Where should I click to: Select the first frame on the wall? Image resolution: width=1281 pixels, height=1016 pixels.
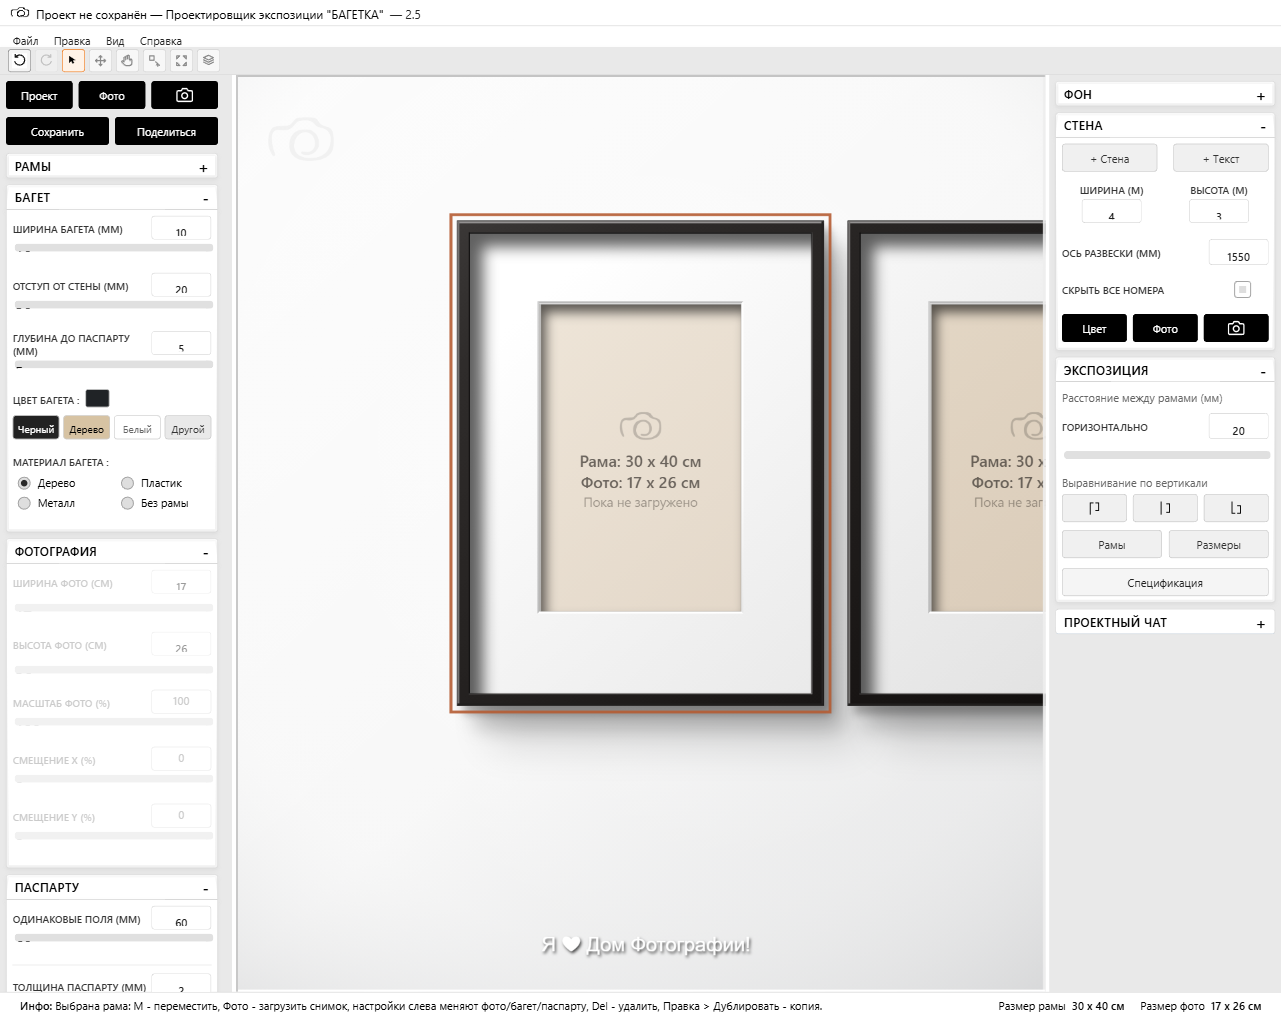point(640,463)
